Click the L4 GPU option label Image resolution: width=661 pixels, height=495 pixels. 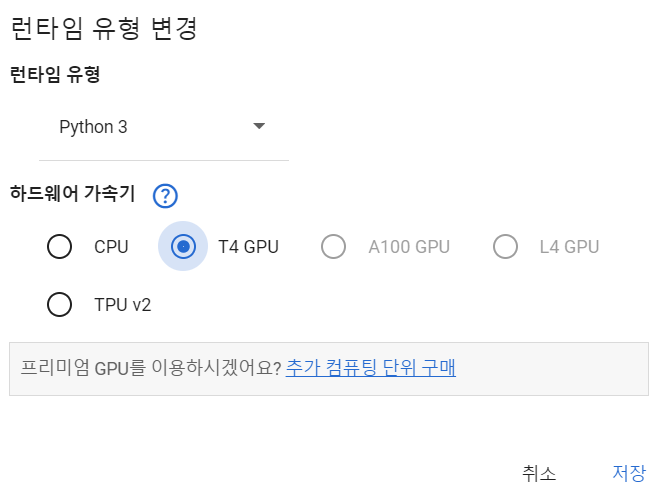click(569, 247)
